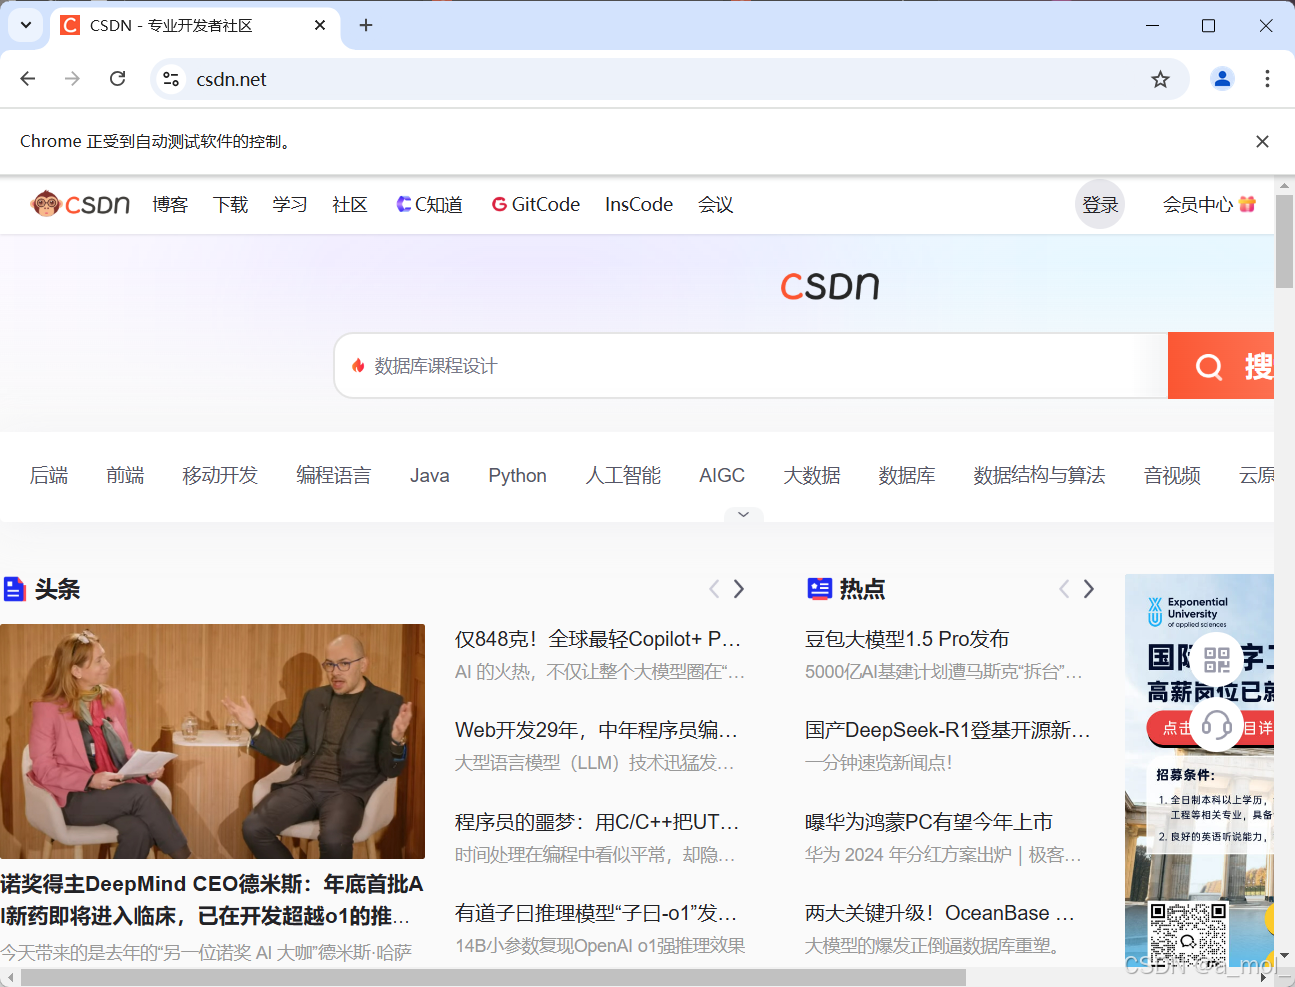Open the 下载 nav item
Screen dimensions: 1295x987
click(x=230, y=204)
